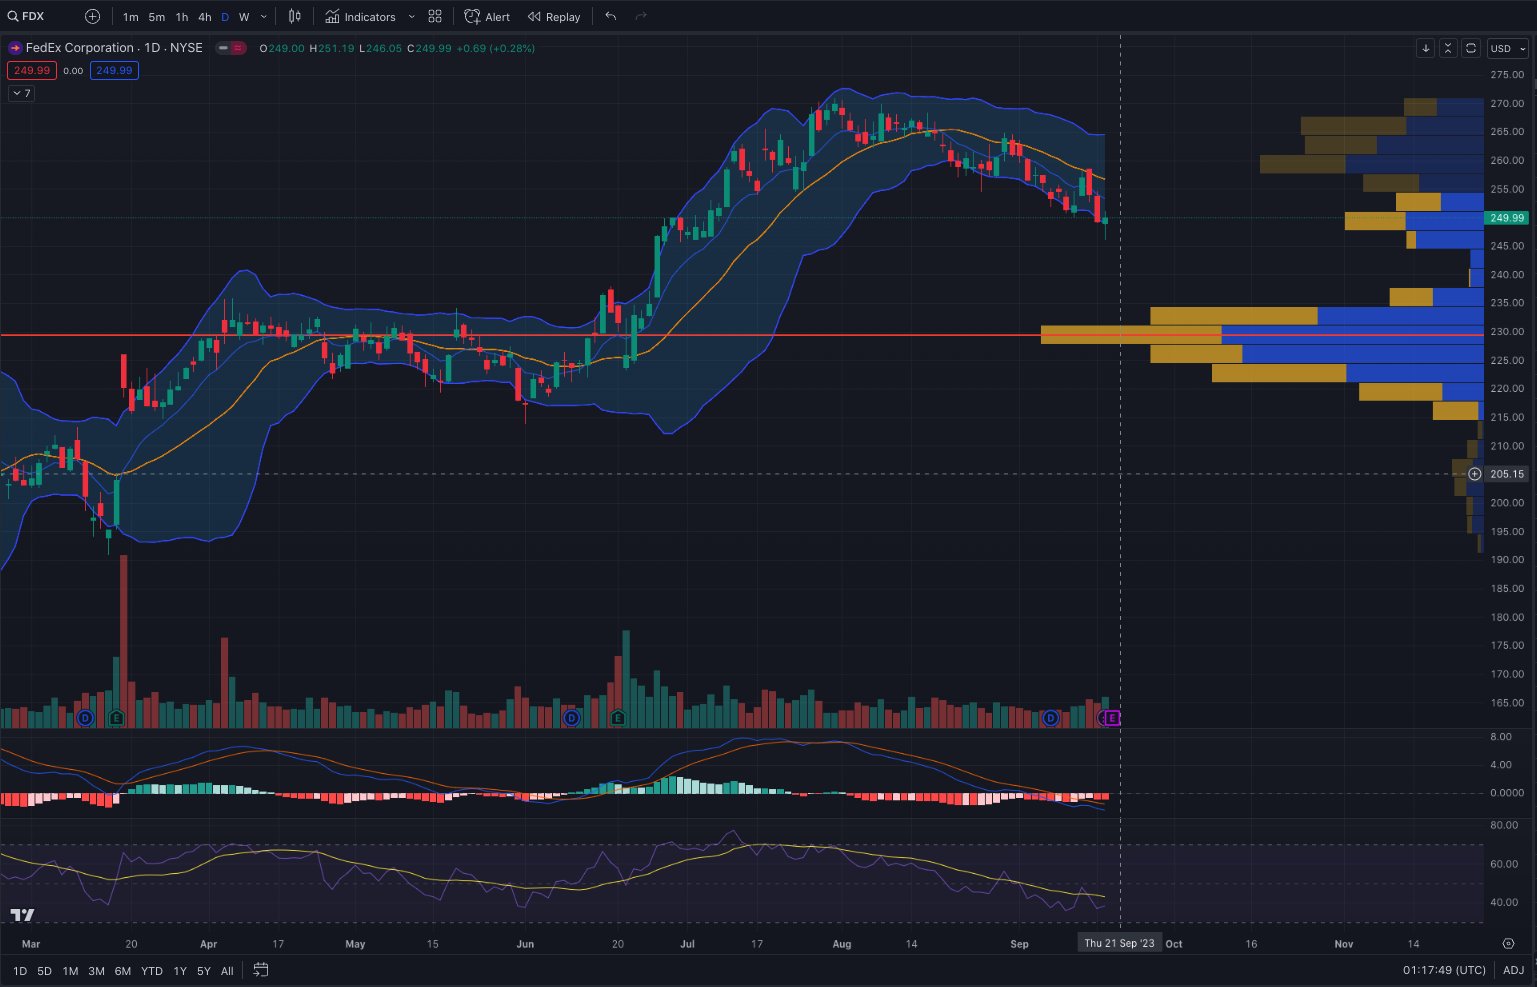Switch to the 5m interval
This screenshot has height=987, width=1537.
[x=157, y=17]
